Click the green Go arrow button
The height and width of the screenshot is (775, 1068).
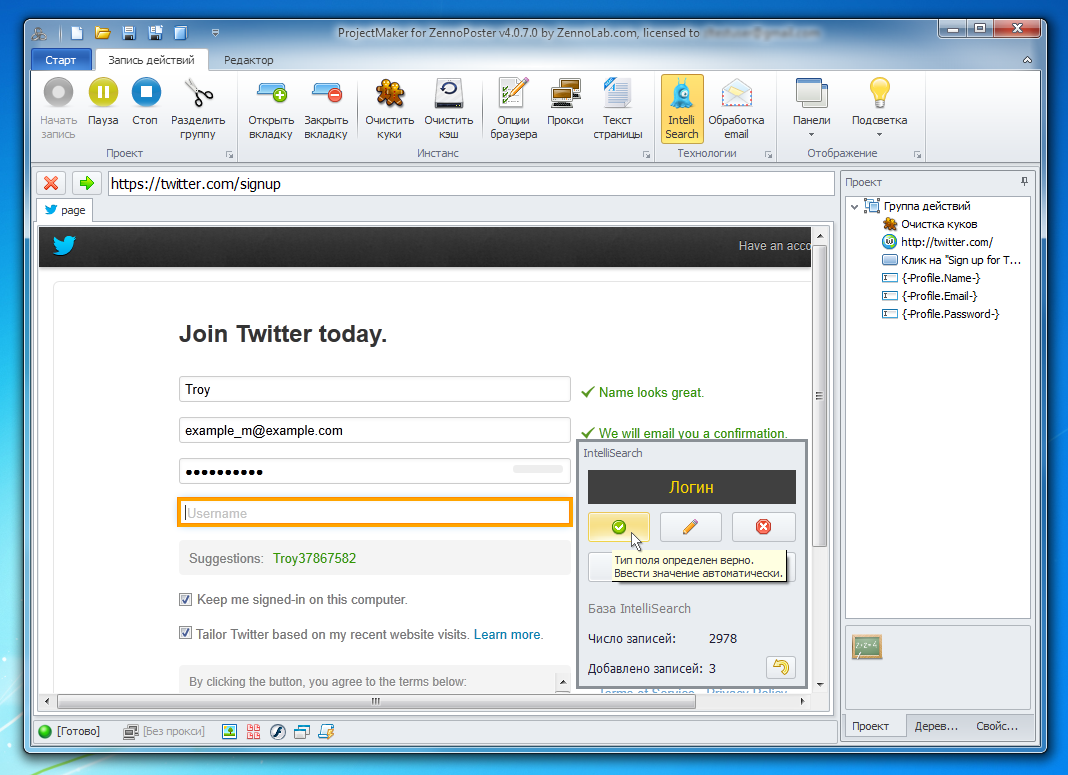click(87, 183)
